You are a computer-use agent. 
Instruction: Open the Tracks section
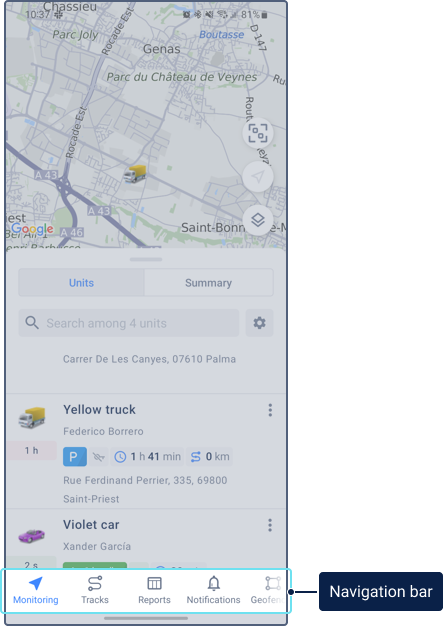(x=95, y=591)
